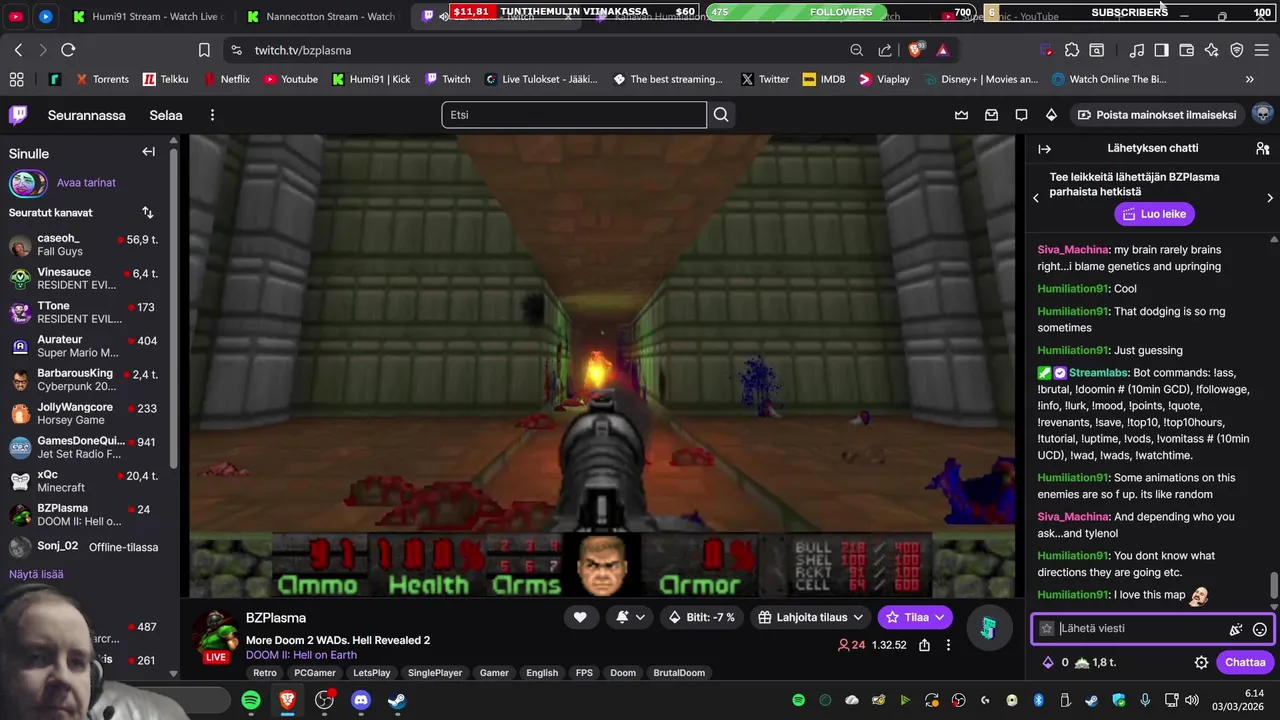
Task: Switch to Nannecotton Stream browser tab
Action: click(x=322, y=16)
